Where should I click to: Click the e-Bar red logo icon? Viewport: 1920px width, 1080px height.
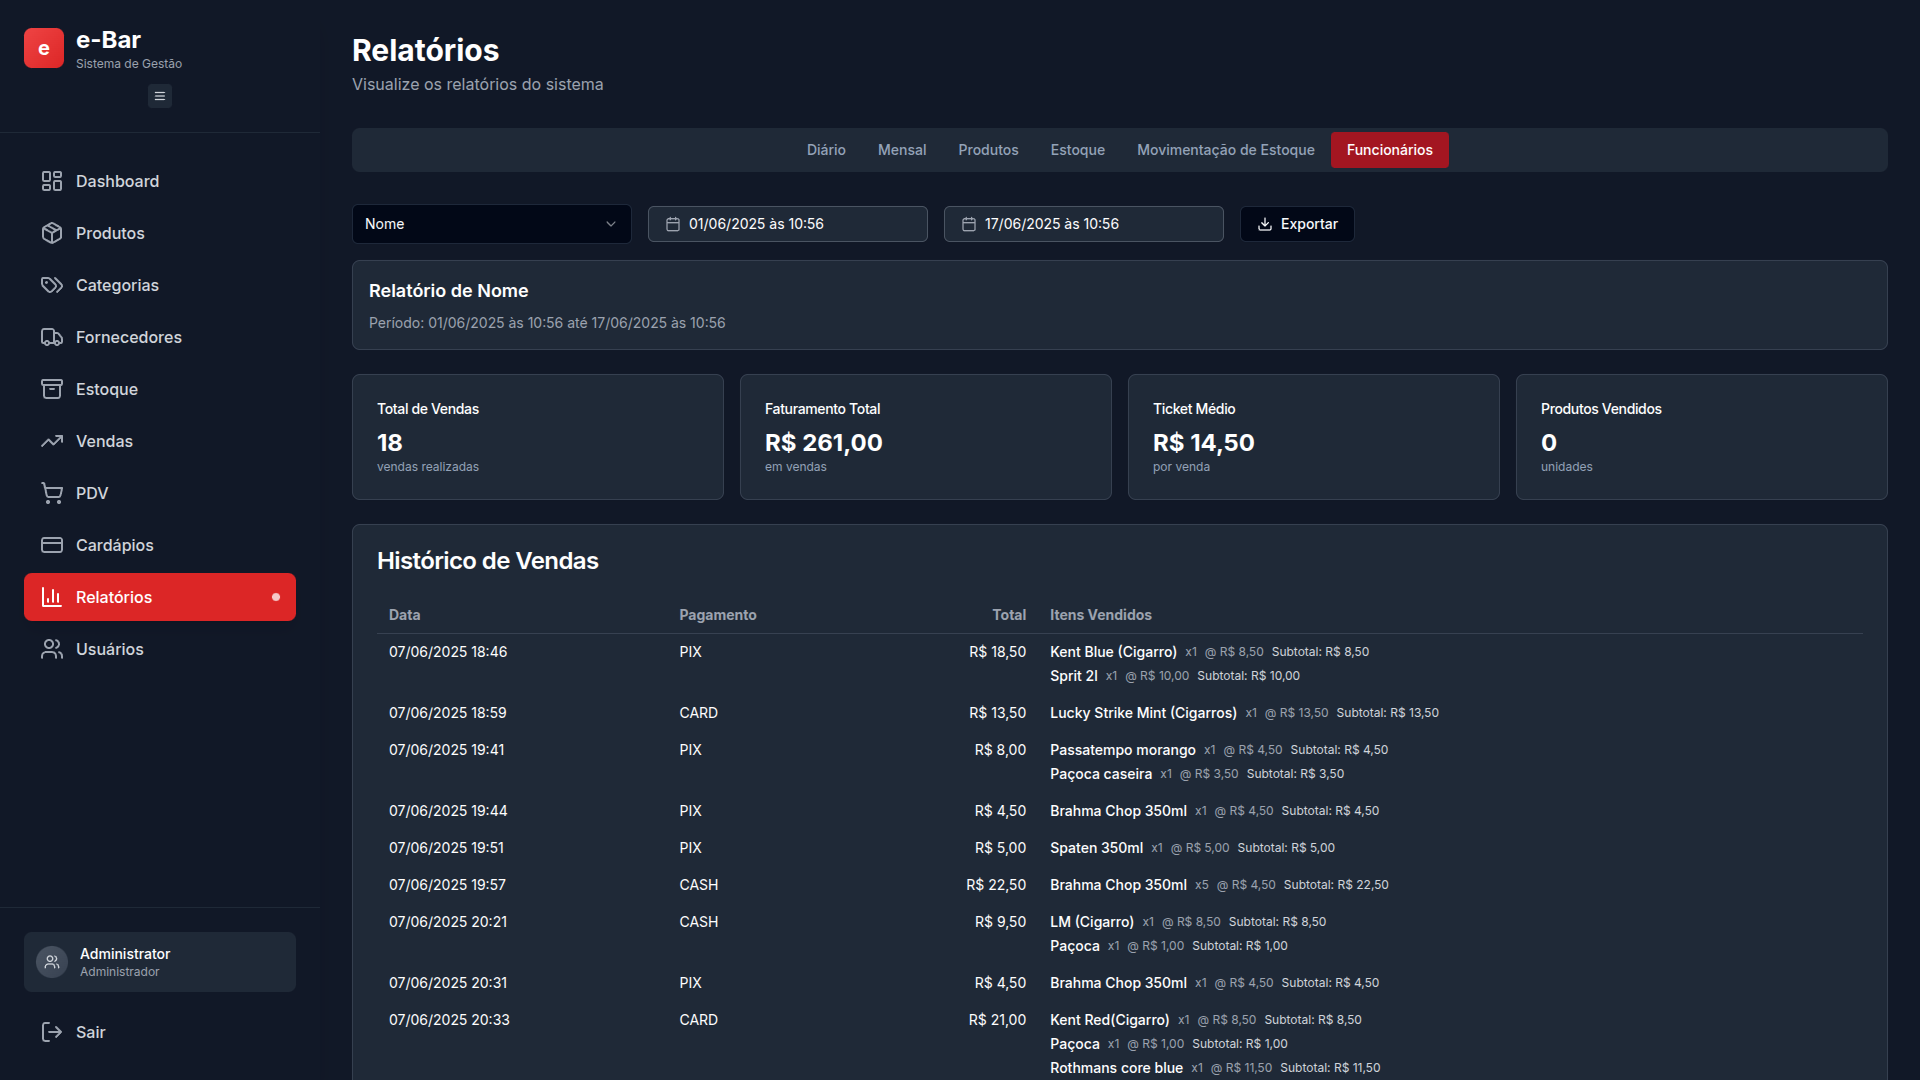point(44,48)
